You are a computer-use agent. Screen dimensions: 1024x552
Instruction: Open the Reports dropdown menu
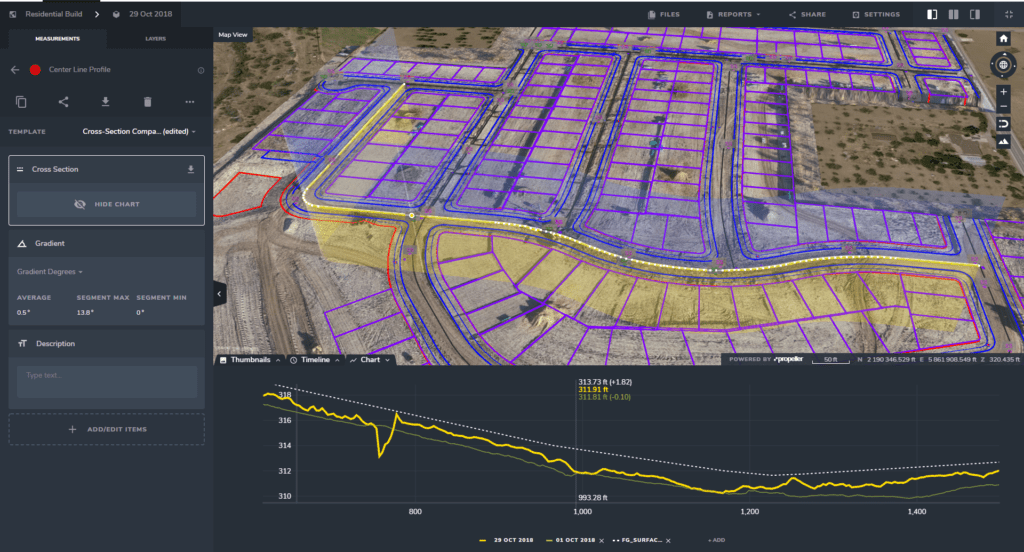pos(733,15)
